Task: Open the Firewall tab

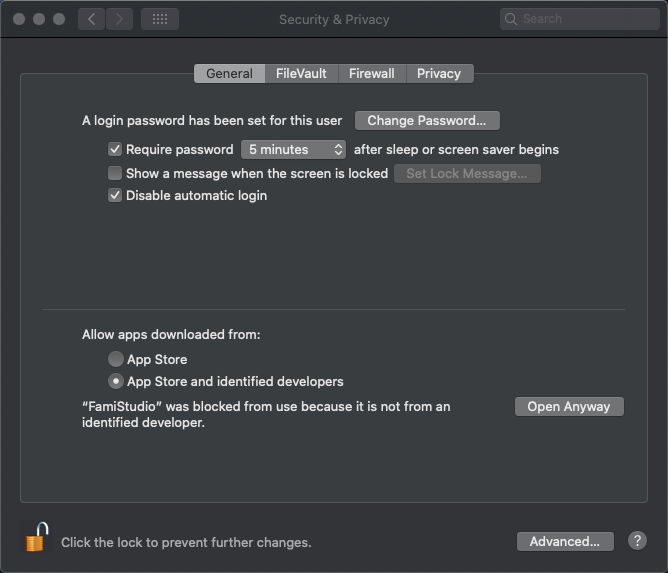Action: pos(372,73)
